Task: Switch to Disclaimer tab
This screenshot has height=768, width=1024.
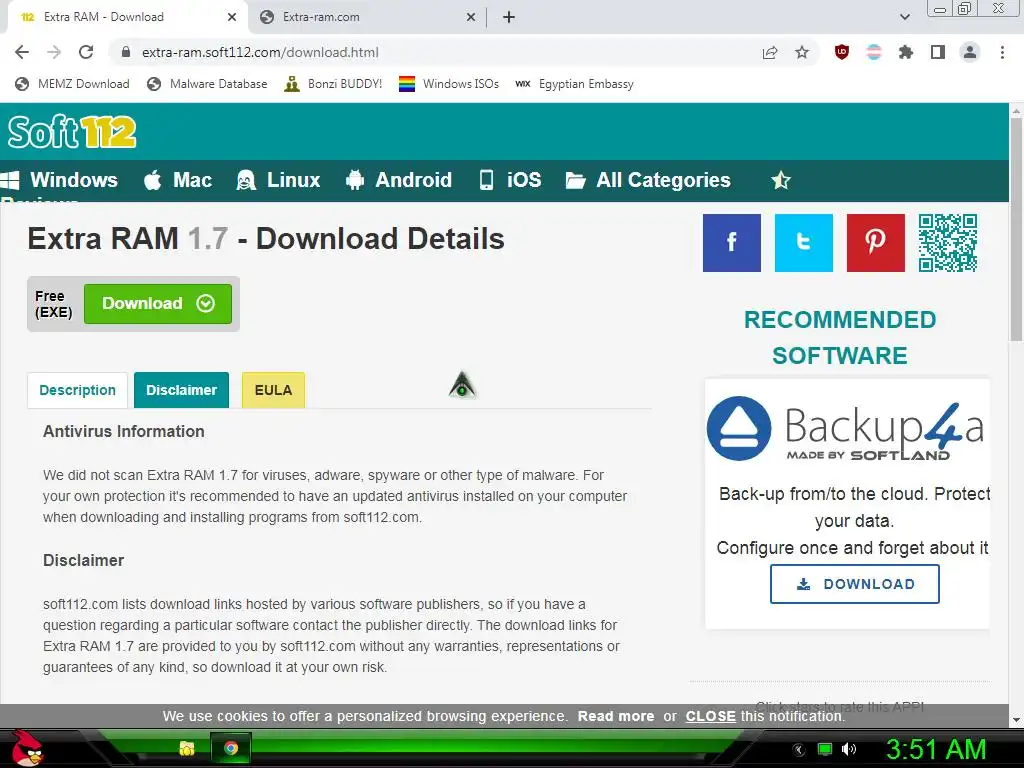Action: click(x=182, y=390)
